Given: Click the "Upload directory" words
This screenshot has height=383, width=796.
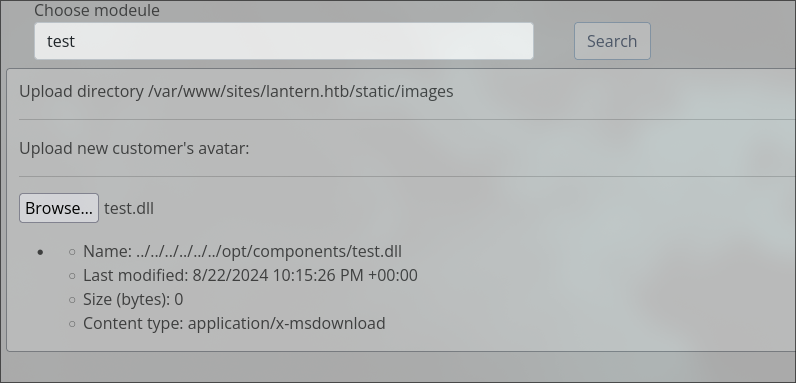Looking at the screenshot, I should [82, 91].
